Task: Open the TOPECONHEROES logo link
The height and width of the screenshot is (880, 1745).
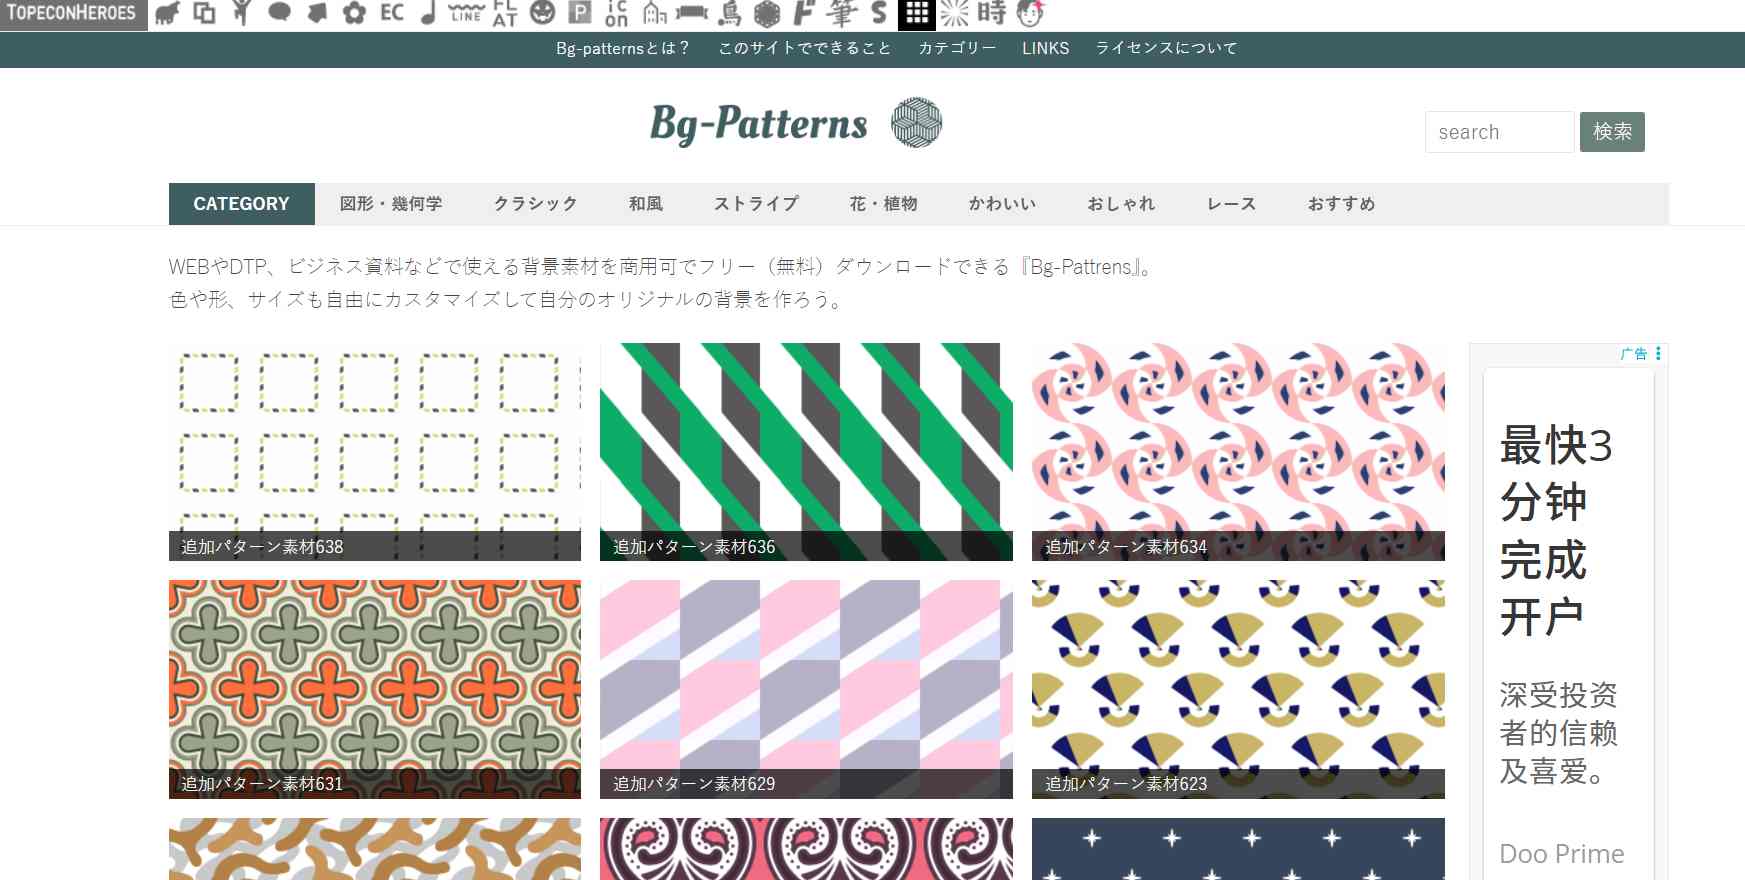Action: click(x=73, y=14)
